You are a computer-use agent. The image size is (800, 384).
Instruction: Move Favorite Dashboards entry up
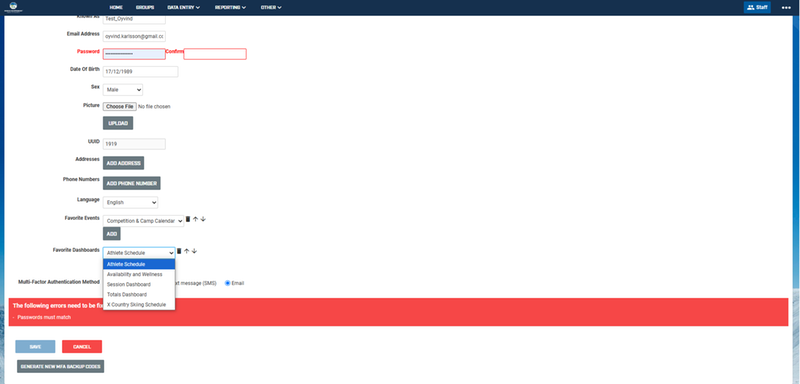[187, 251]
